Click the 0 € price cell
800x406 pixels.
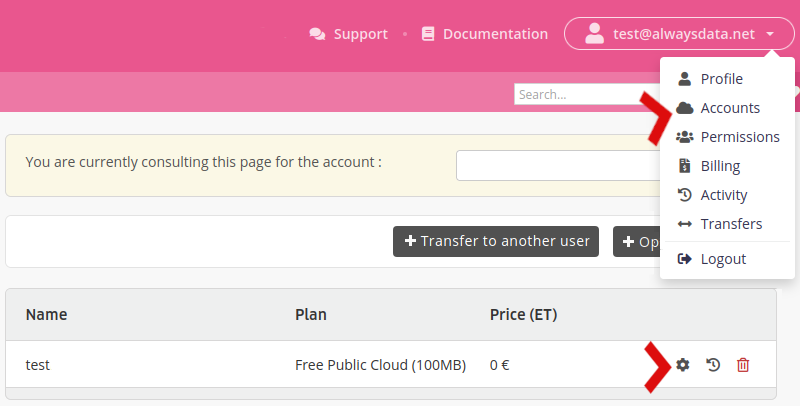click(x=499, y=365)
